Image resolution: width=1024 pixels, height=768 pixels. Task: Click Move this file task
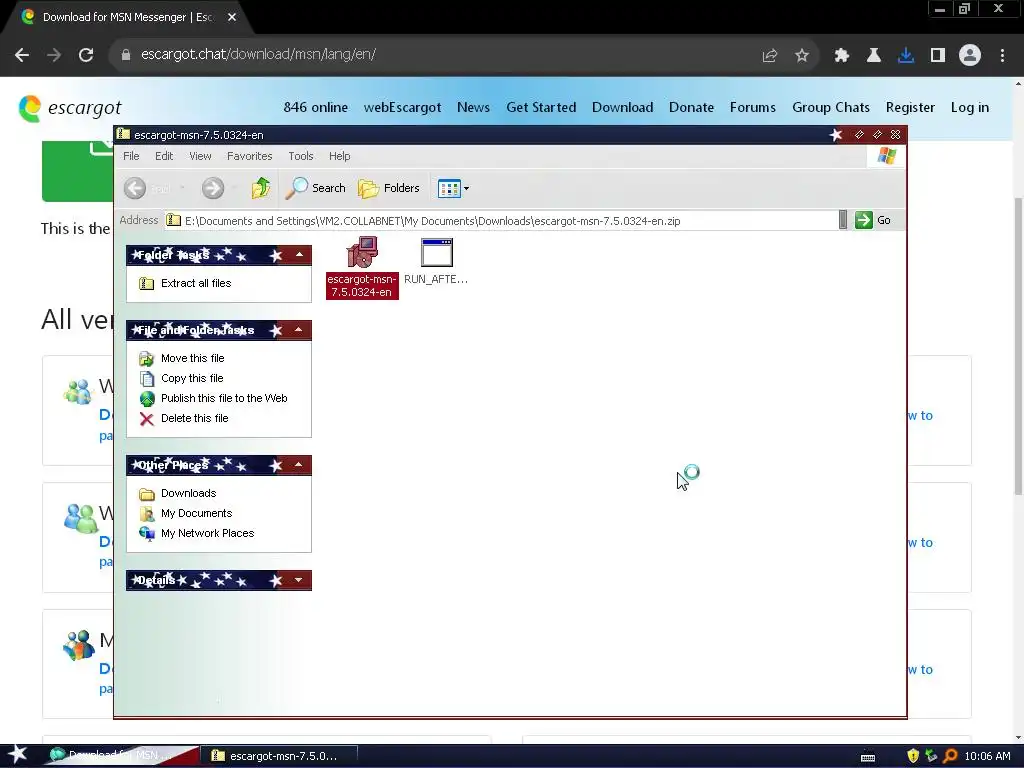(x=182, y=359)
